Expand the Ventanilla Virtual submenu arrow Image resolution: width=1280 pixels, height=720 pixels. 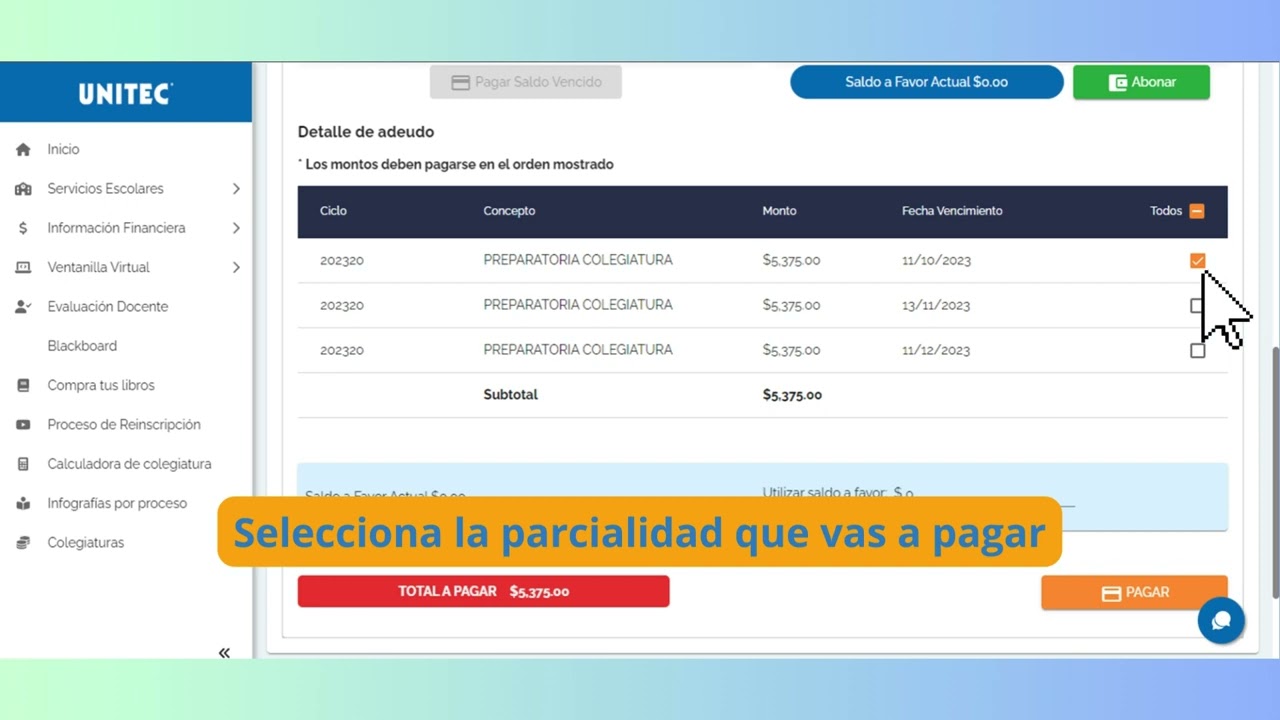[x=236, y=267]
